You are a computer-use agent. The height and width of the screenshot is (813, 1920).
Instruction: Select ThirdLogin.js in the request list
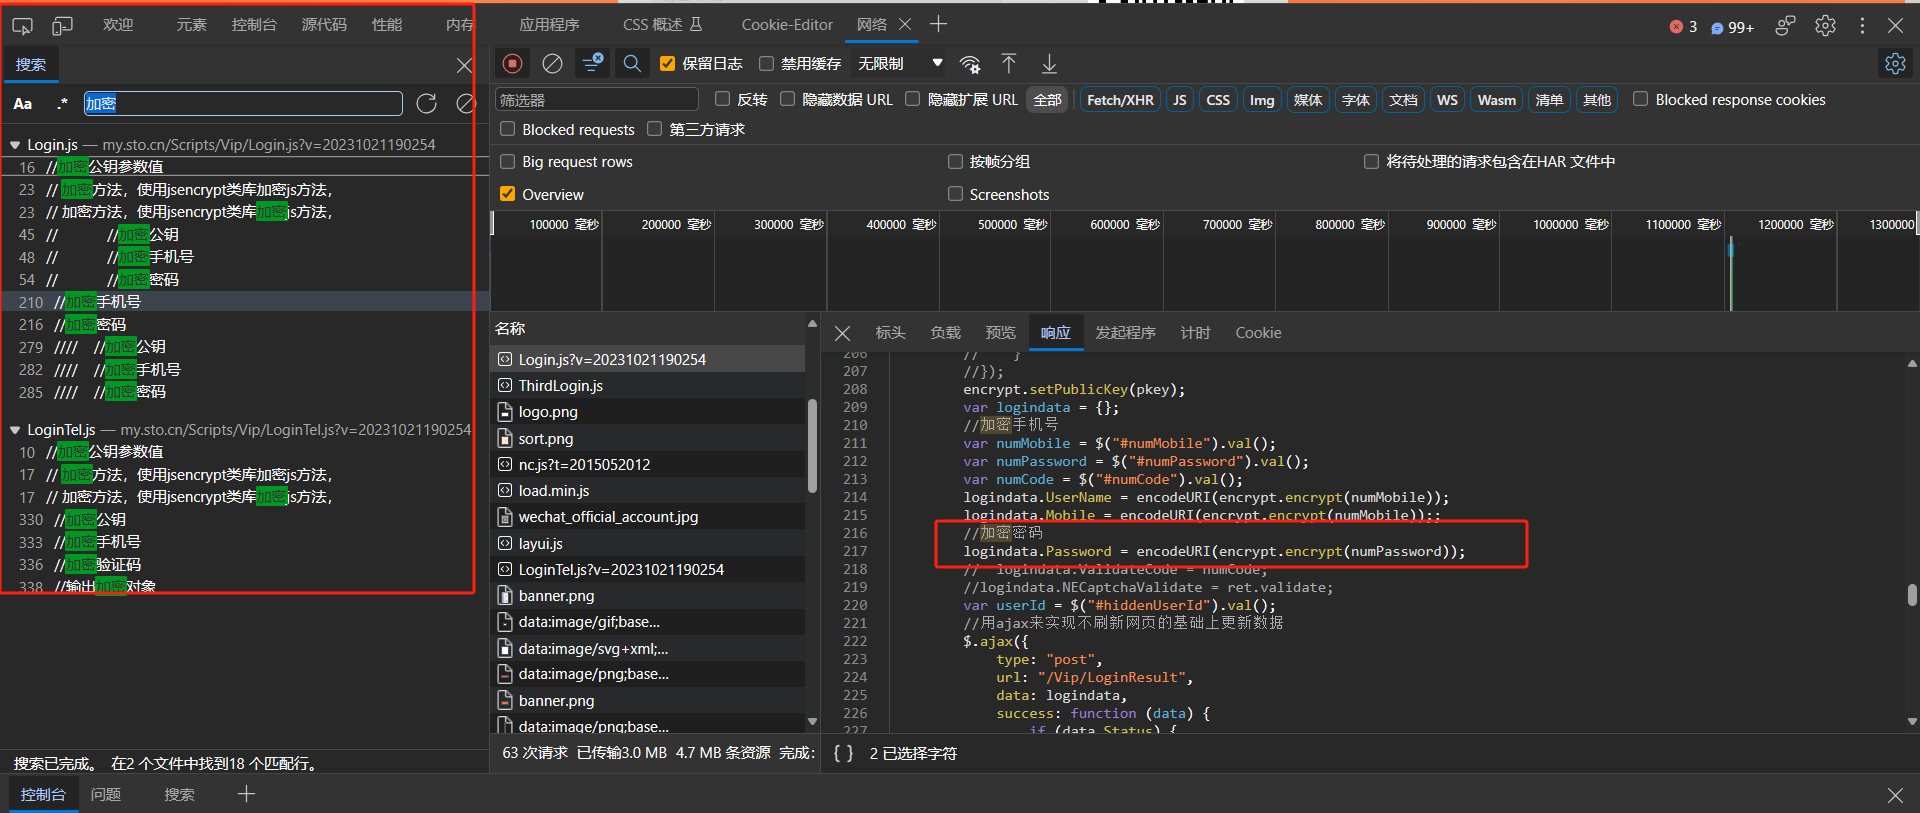click(648, 386)
